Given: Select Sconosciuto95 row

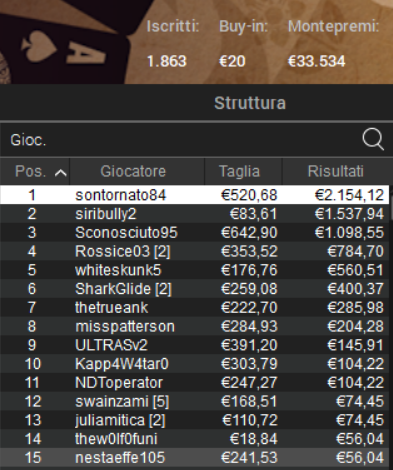Looking at the screenshot, I should [195, 232].
